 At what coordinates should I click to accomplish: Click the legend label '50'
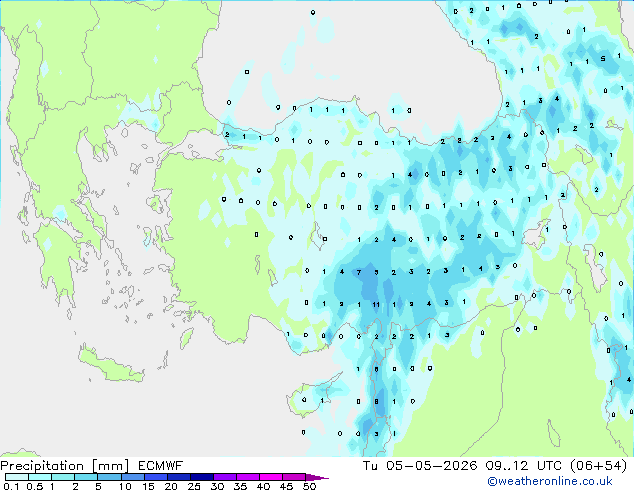click(x=309, y=486)
